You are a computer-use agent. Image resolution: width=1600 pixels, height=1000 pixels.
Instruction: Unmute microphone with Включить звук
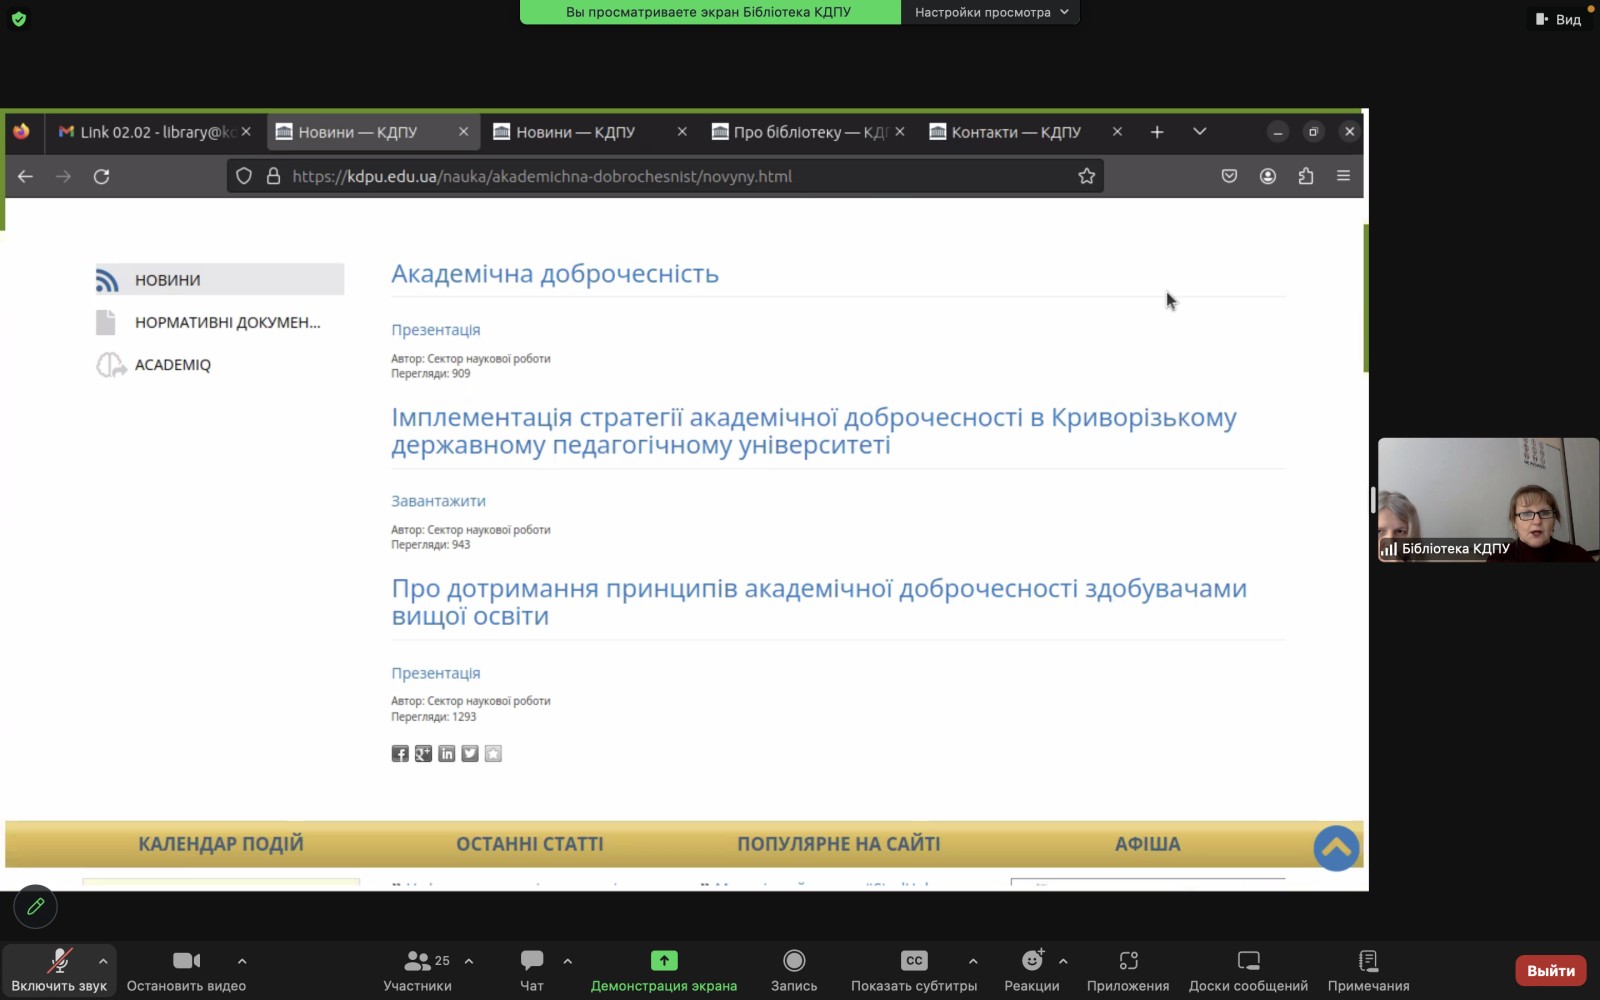59,971
